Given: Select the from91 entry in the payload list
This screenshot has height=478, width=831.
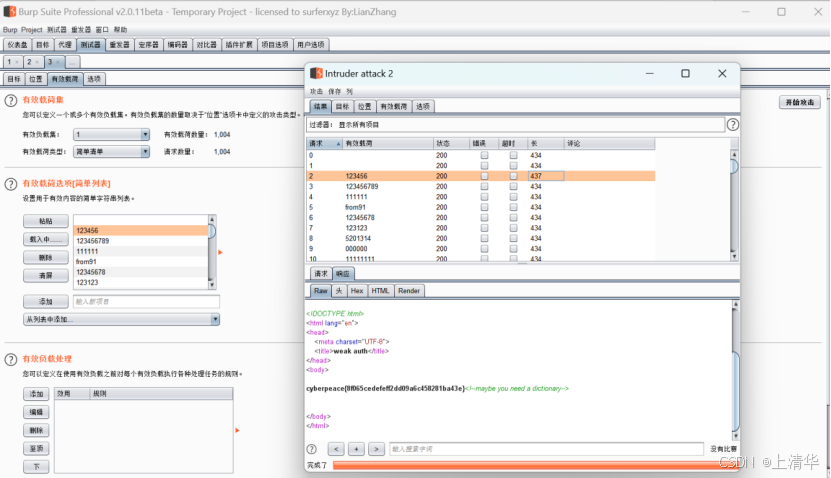Looking at the screenshot, I should (x=140, y=262).
